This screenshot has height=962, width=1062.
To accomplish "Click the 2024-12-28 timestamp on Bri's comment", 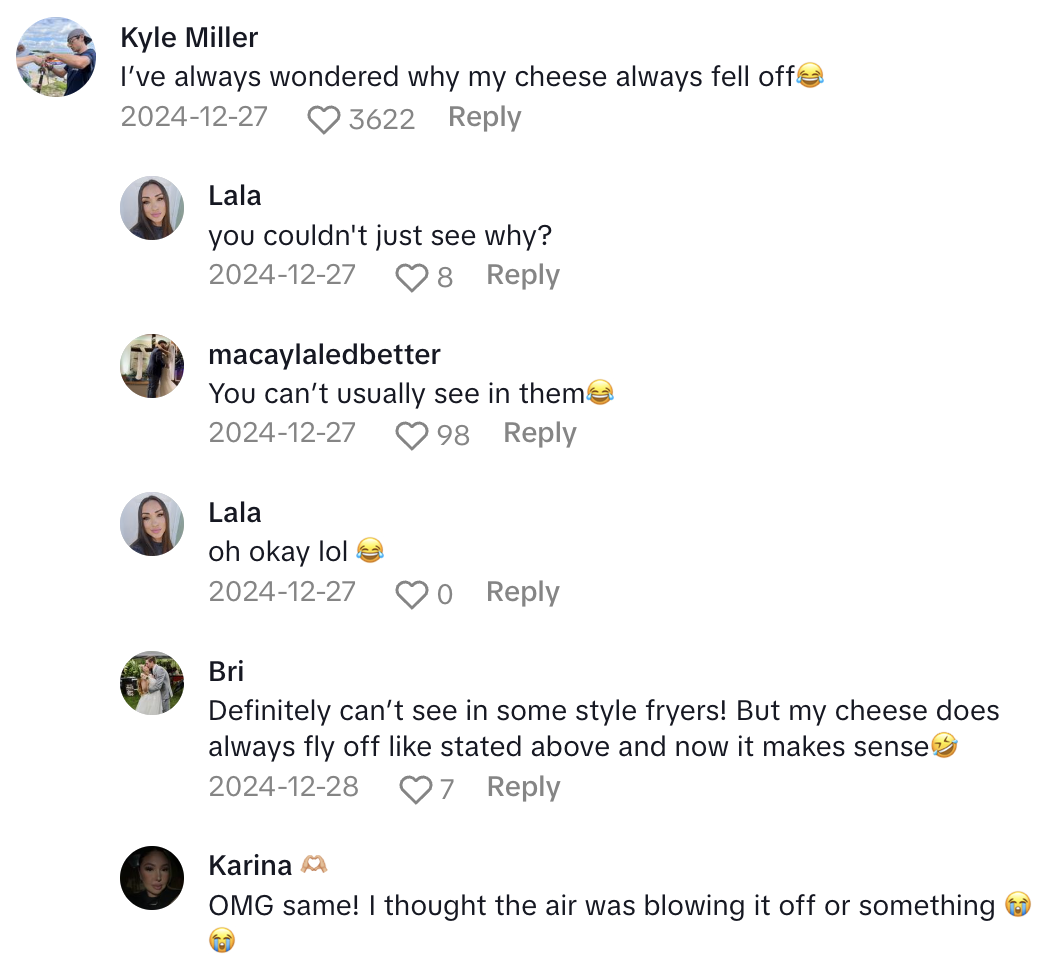I will tap(283, 788).
